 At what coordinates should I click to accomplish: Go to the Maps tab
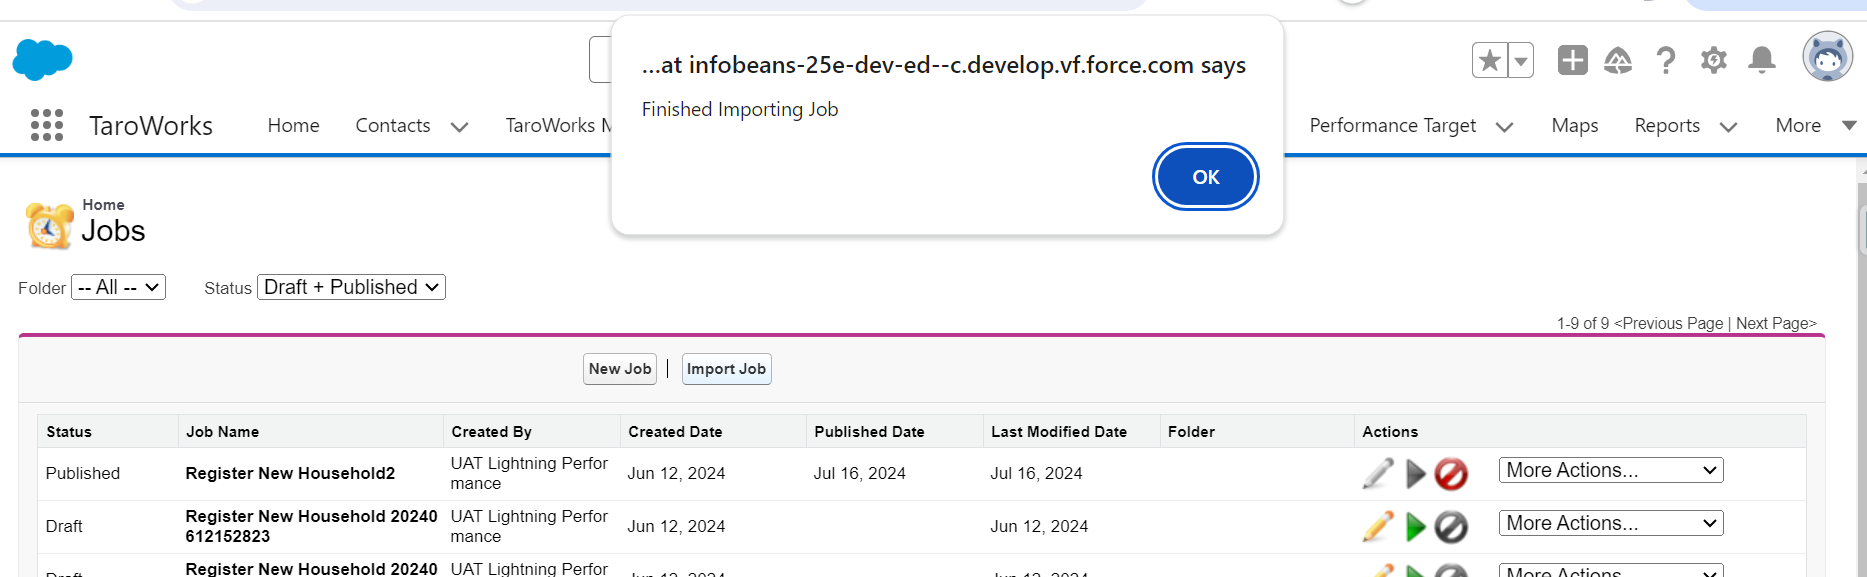tap(1574, 125)
